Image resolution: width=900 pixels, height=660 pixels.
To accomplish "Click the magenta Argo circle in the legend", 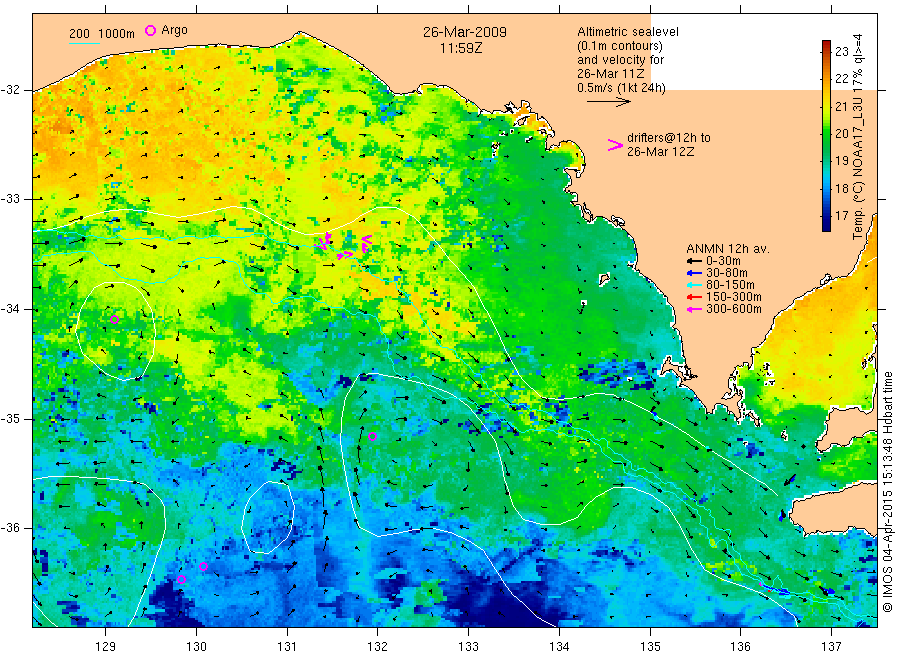I will [x=150, y=31].
